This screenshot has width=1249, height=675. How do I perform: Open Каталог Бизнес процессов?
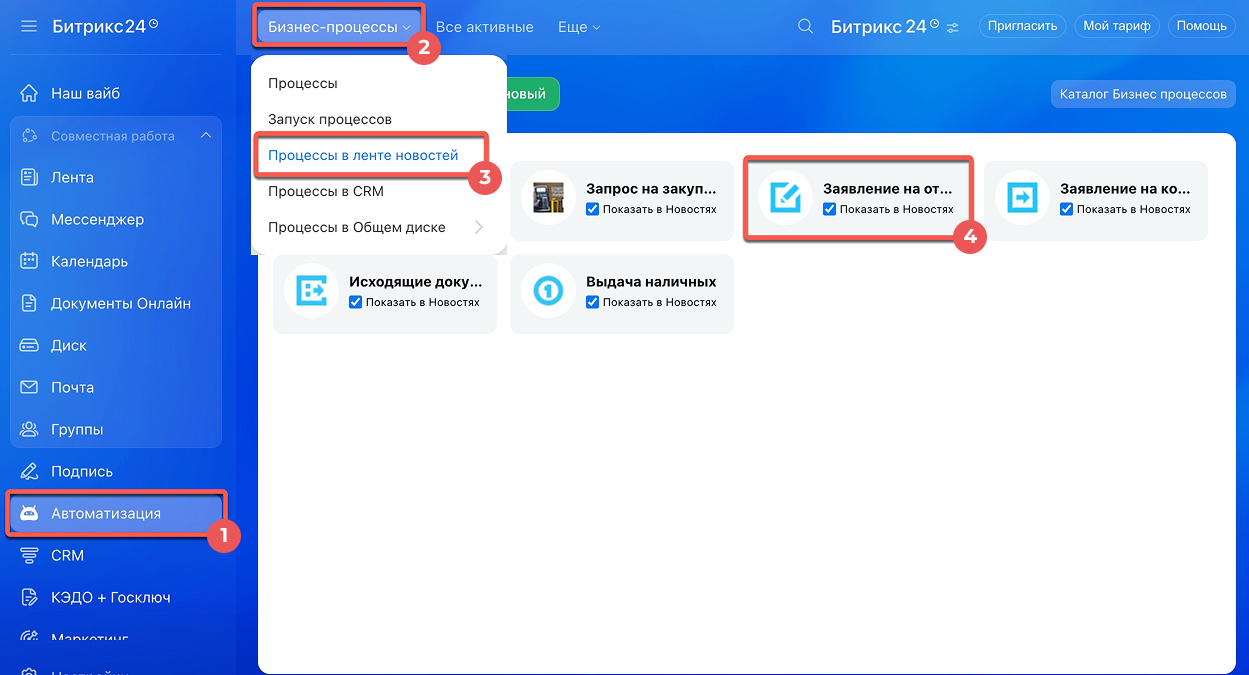tap(1143, 94)
